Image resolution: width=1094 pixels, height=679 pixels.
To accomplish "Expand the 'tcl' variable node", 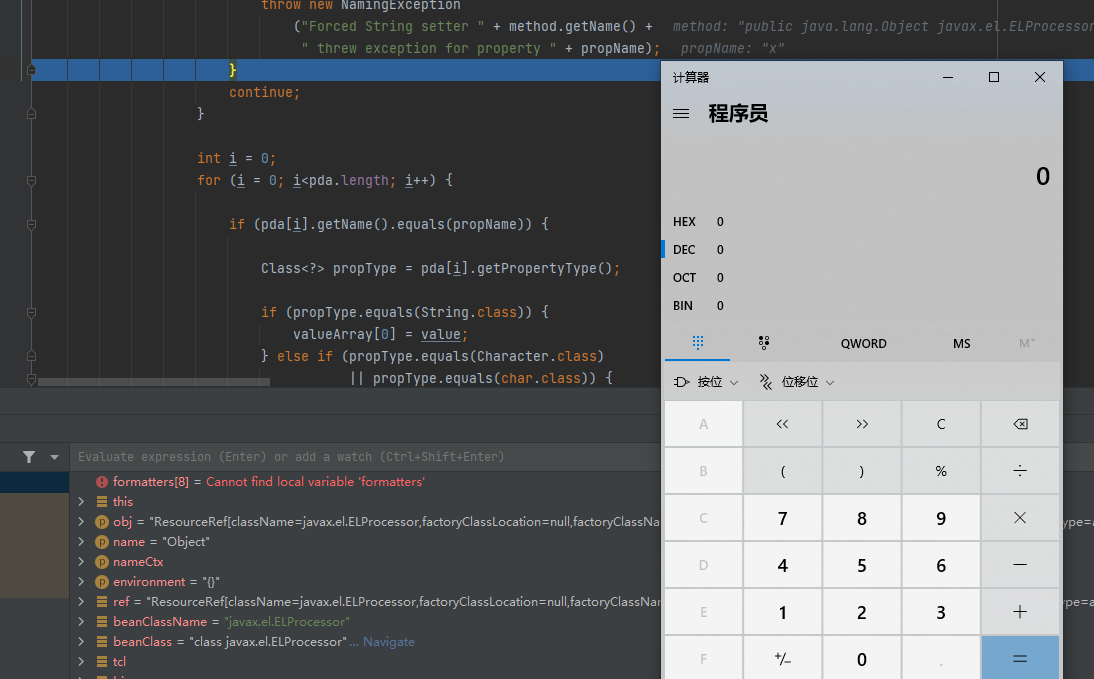I will point(81,662).
